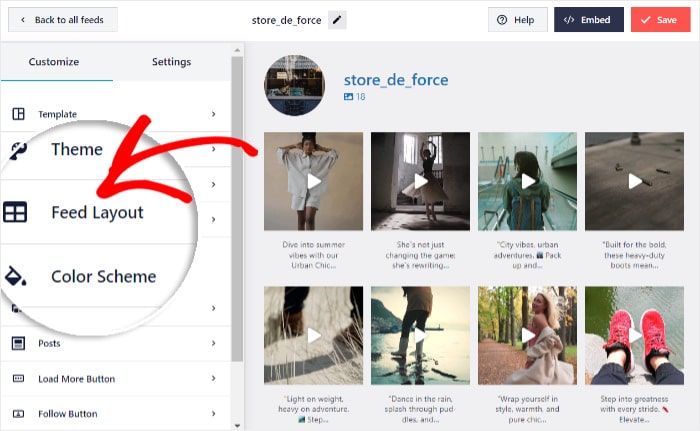This screenshot has width=700, height=431.
Task: Switch to the Settings tab
Action: (171, 62)
